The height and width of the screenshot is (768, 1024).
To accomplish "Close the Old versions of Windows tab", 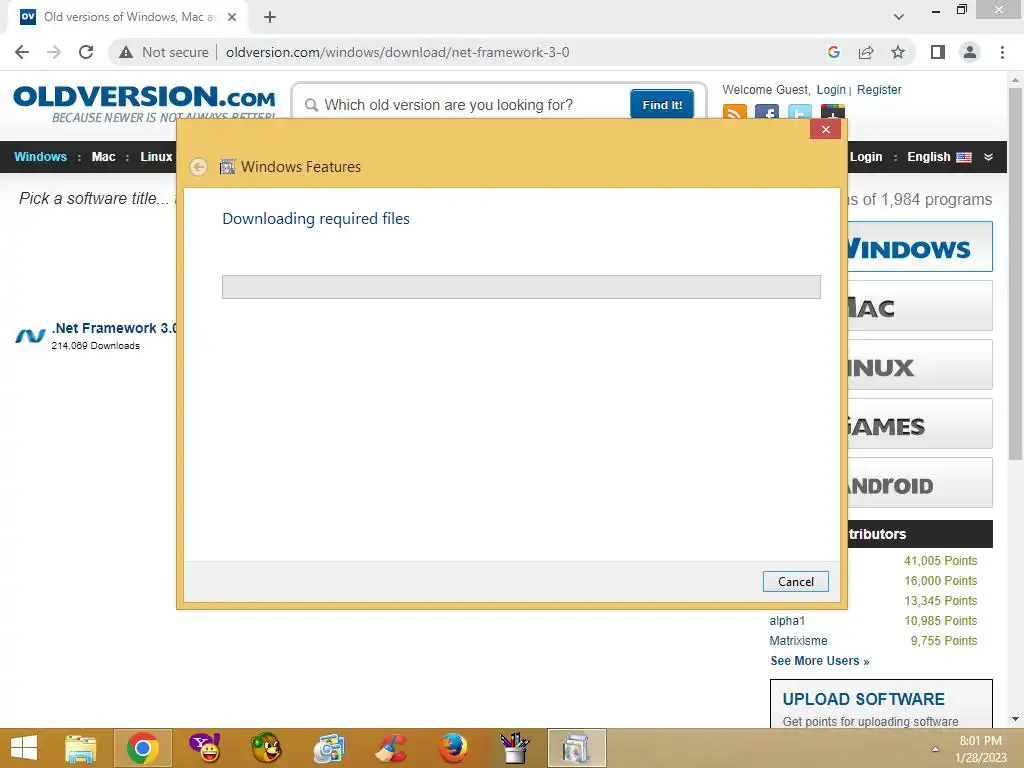I will pos(232,17).
